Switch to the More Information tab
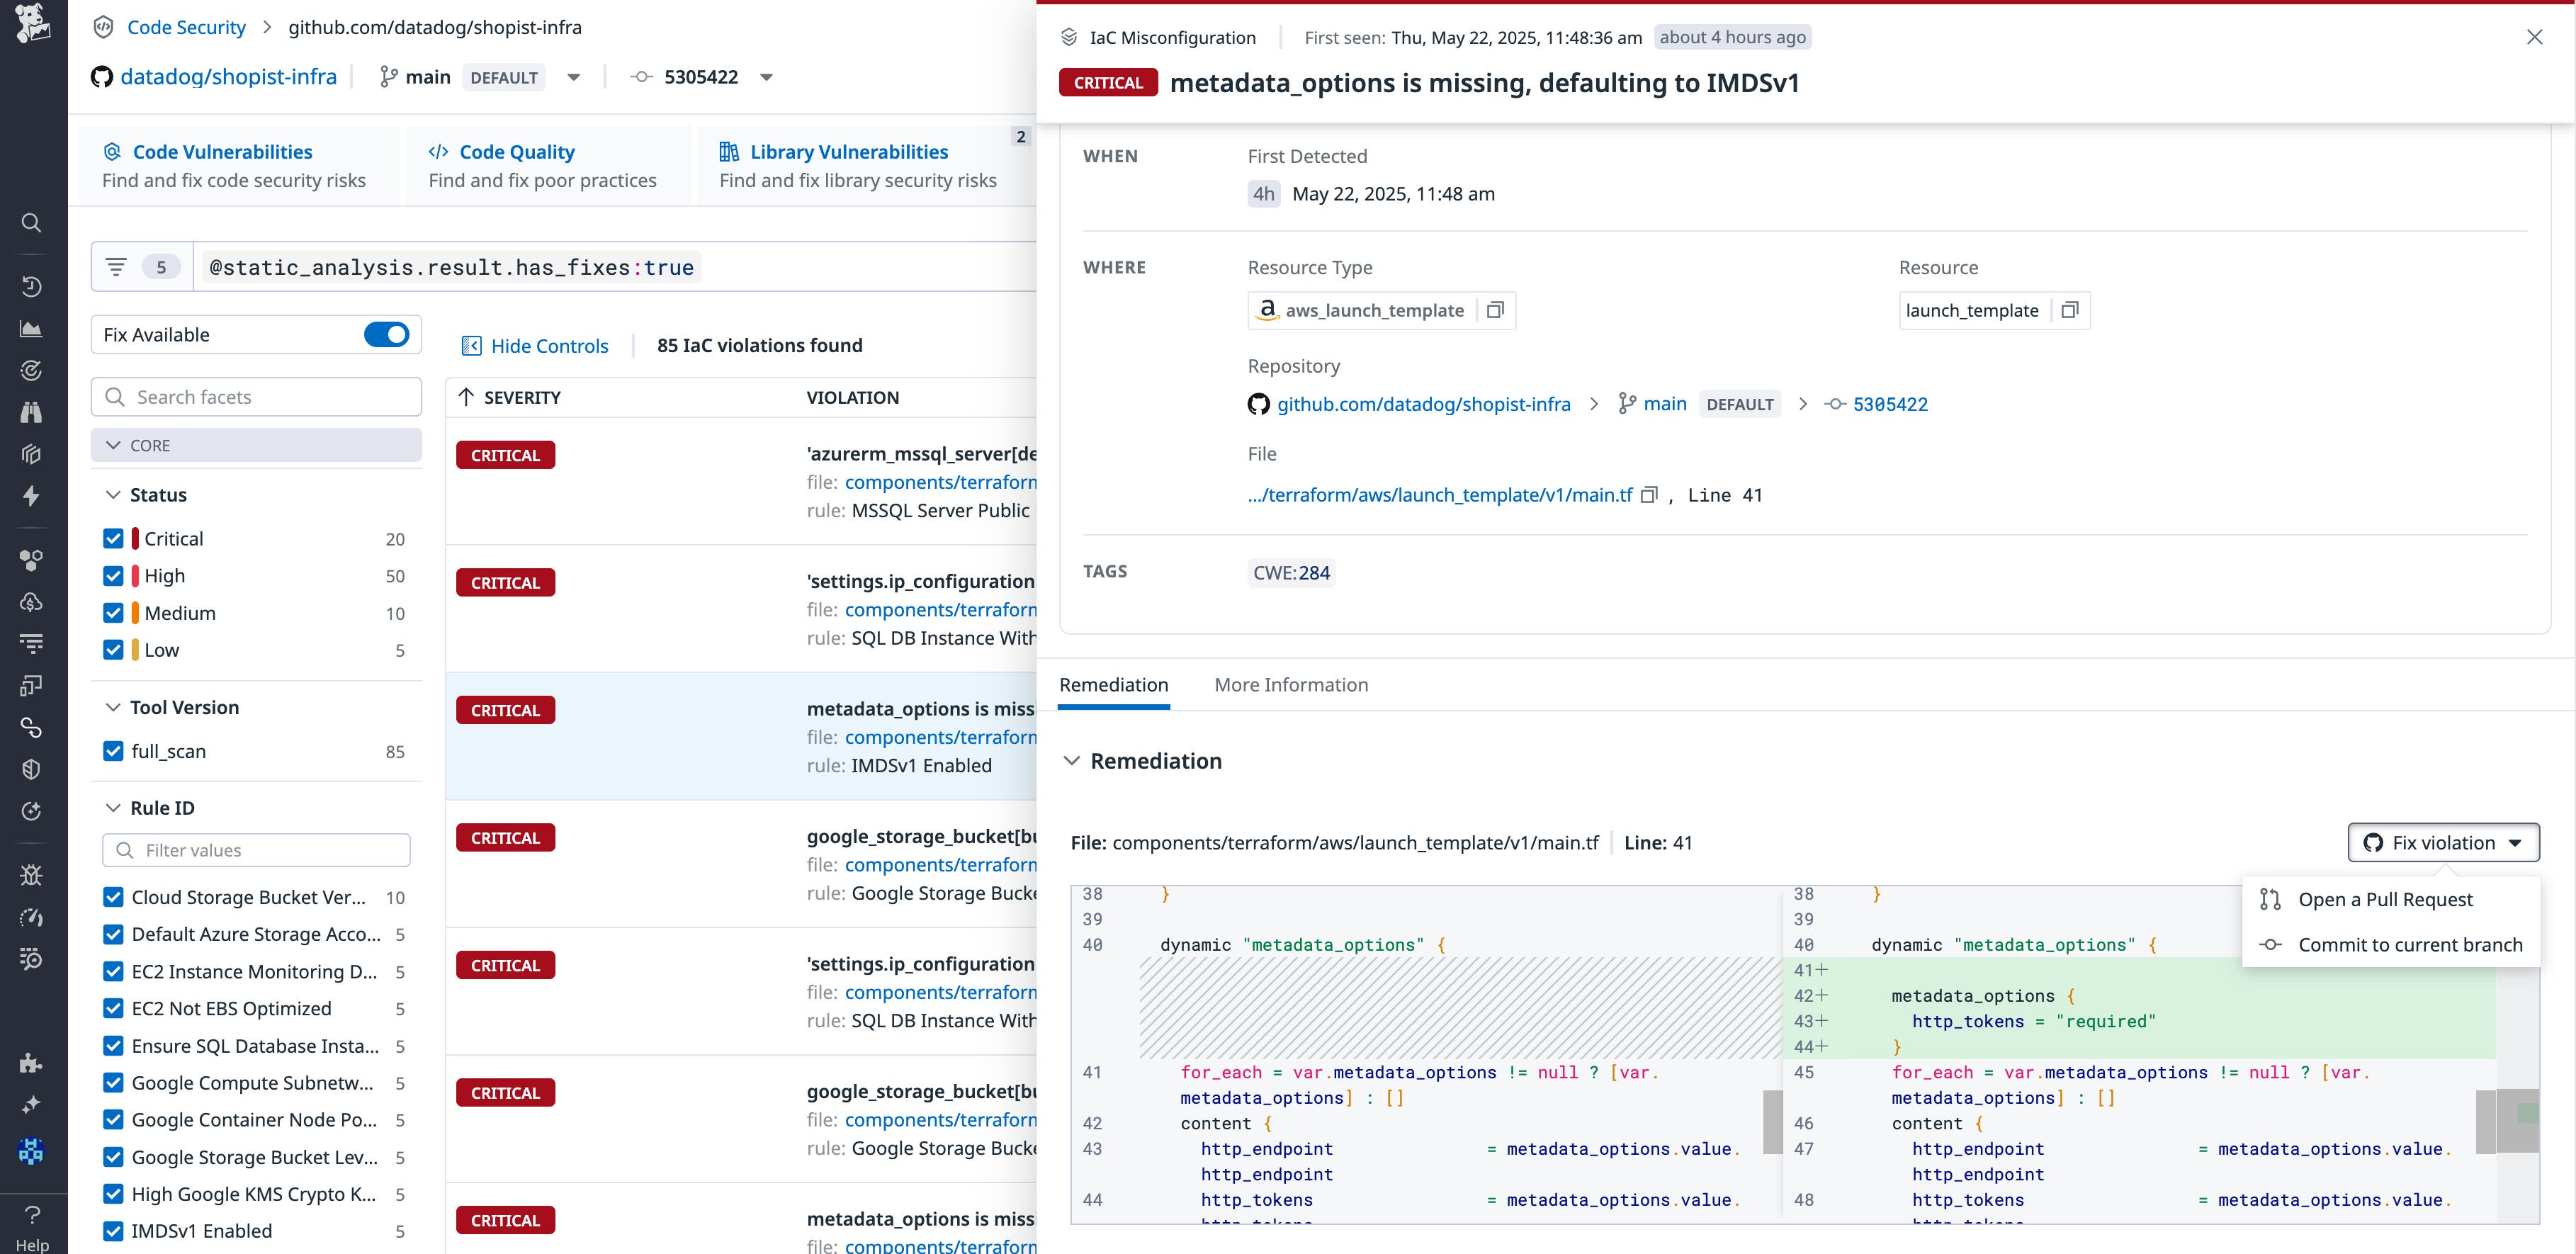Viewport: 2576px width, 1254px height. pyautogui.click(x=1291, y=685)
